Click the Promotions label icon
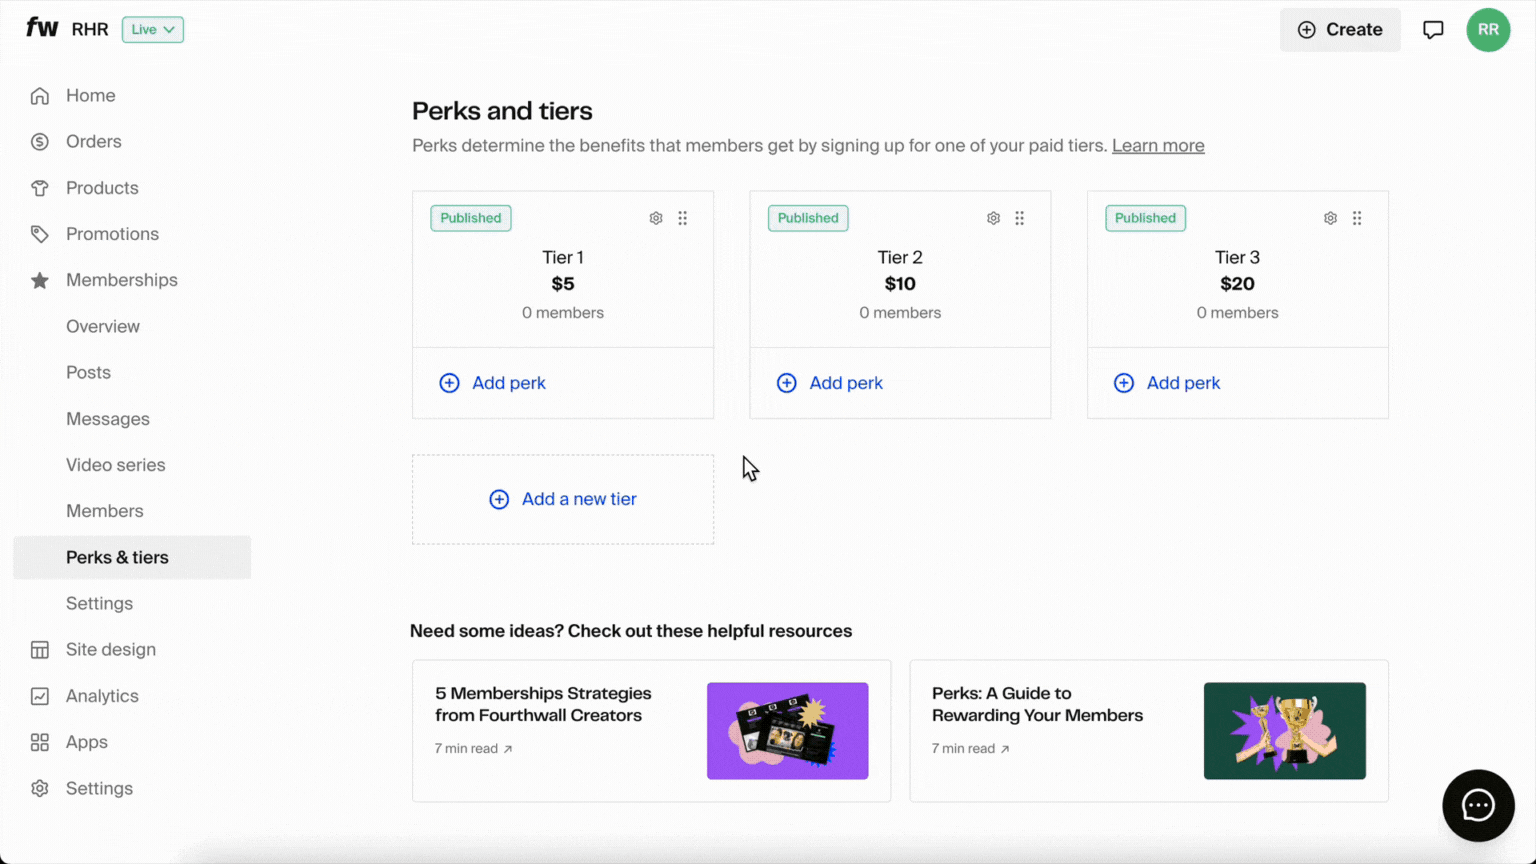This screenshot has height=864, width=1536. click(40, 233)
